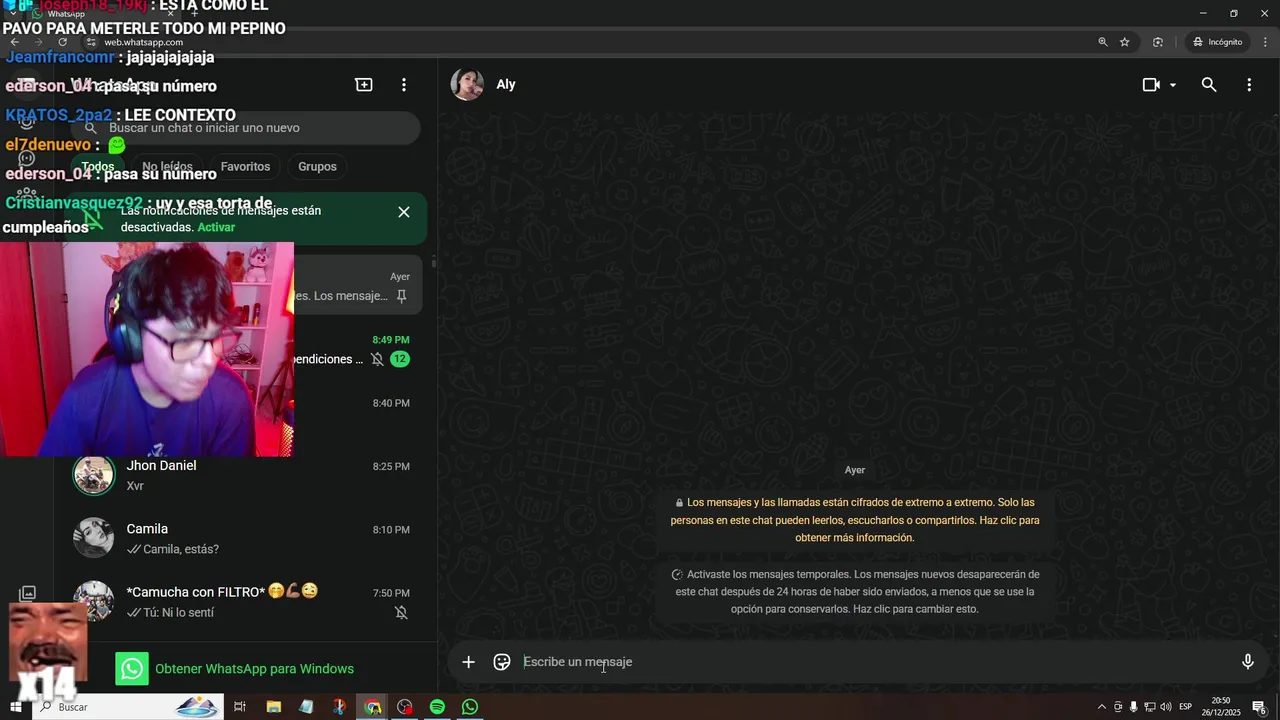This screenshot has width=1280, height=720.
Task: Click the green WhatsApp download logo
Action: click(x=132, y=669)
